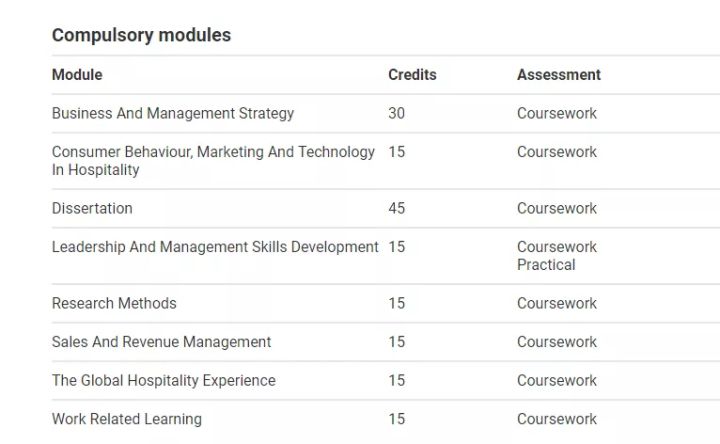The height and width of the screenshot is (444, 720).
Task: Click Coursework assessment for Business And Management Strategy
Action: click(x=556, y=114)
